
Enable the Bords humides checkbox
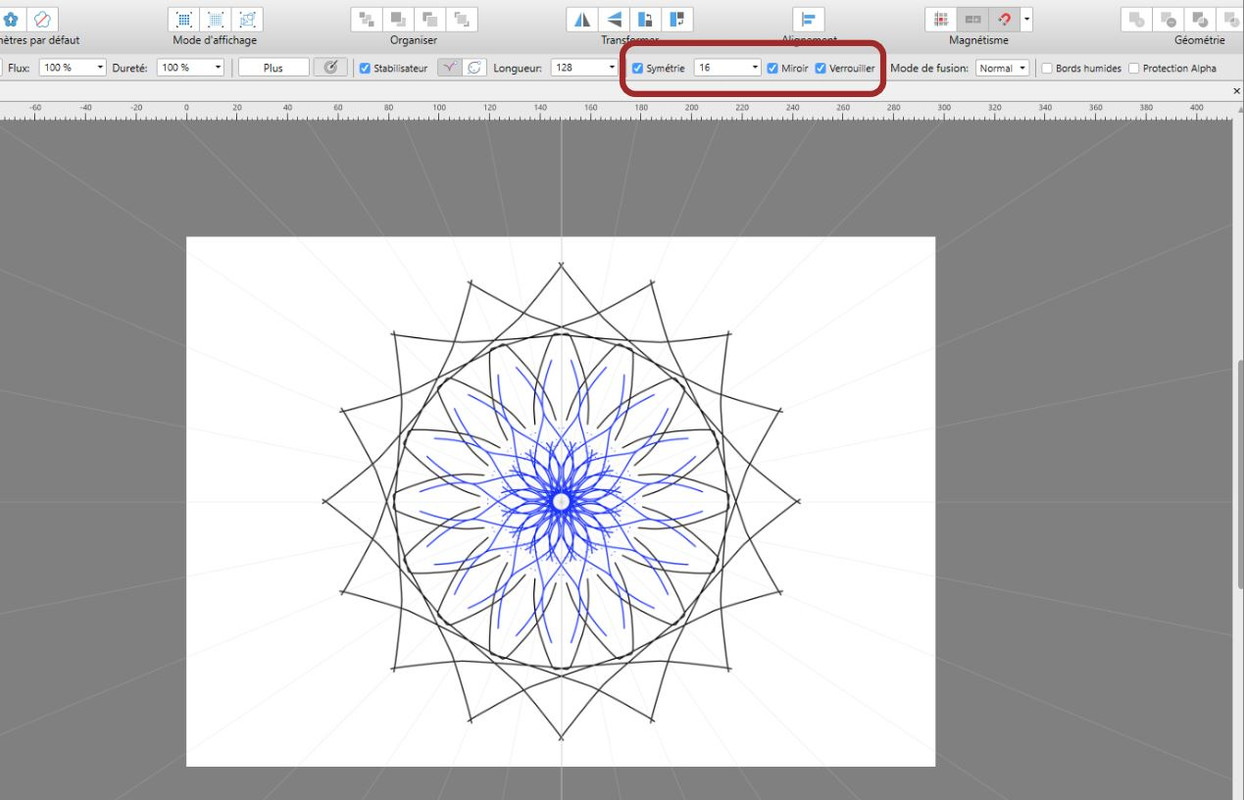pyautogui.click(x=1047, y=68)
